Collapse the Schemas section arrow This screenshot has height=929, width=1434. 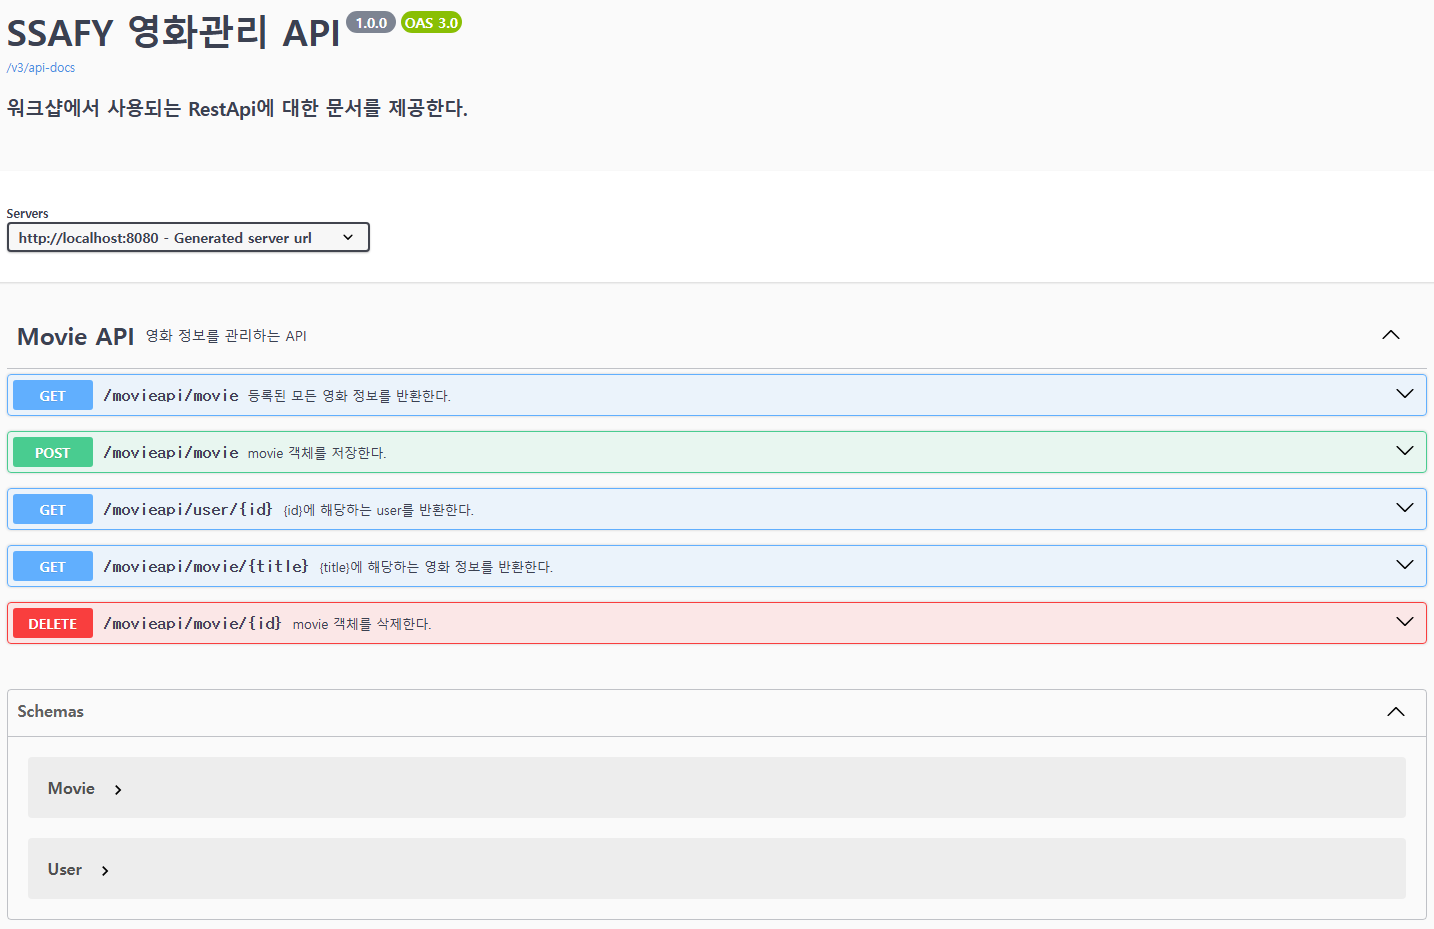point(1396,712)
